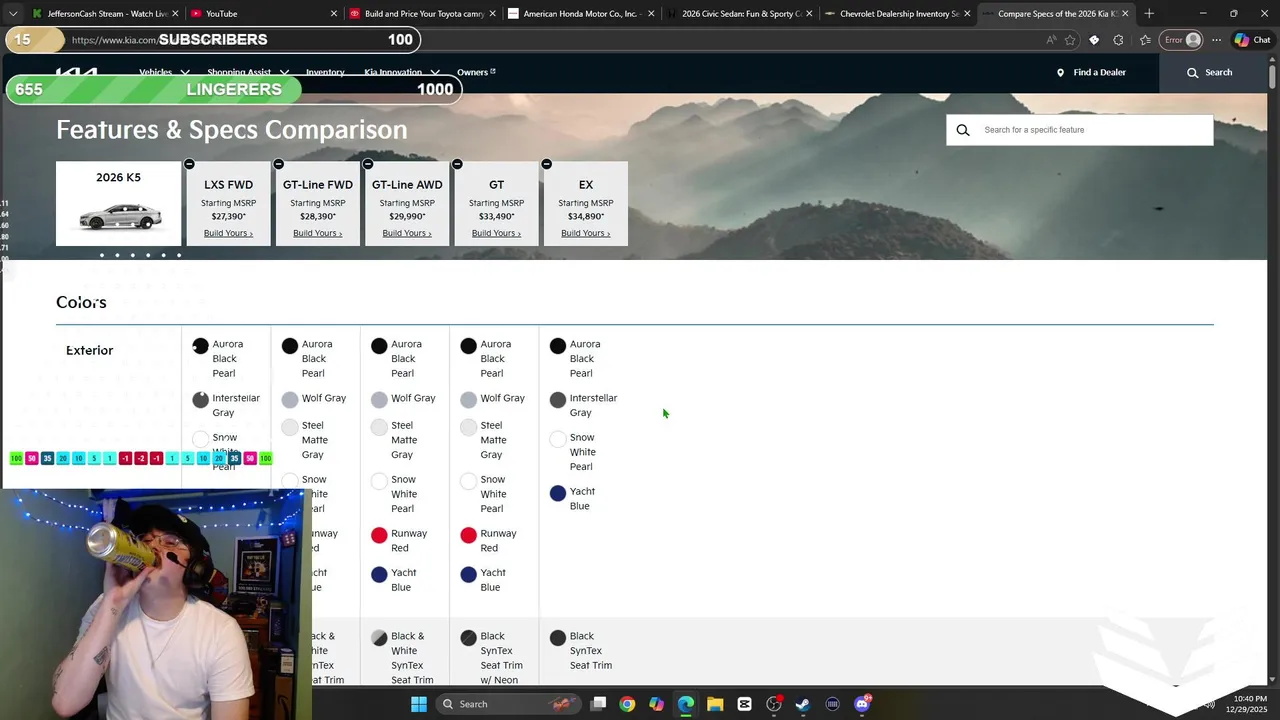Open the Owners external link
Screen dimensions: 1280x720
tap(476, 72)
